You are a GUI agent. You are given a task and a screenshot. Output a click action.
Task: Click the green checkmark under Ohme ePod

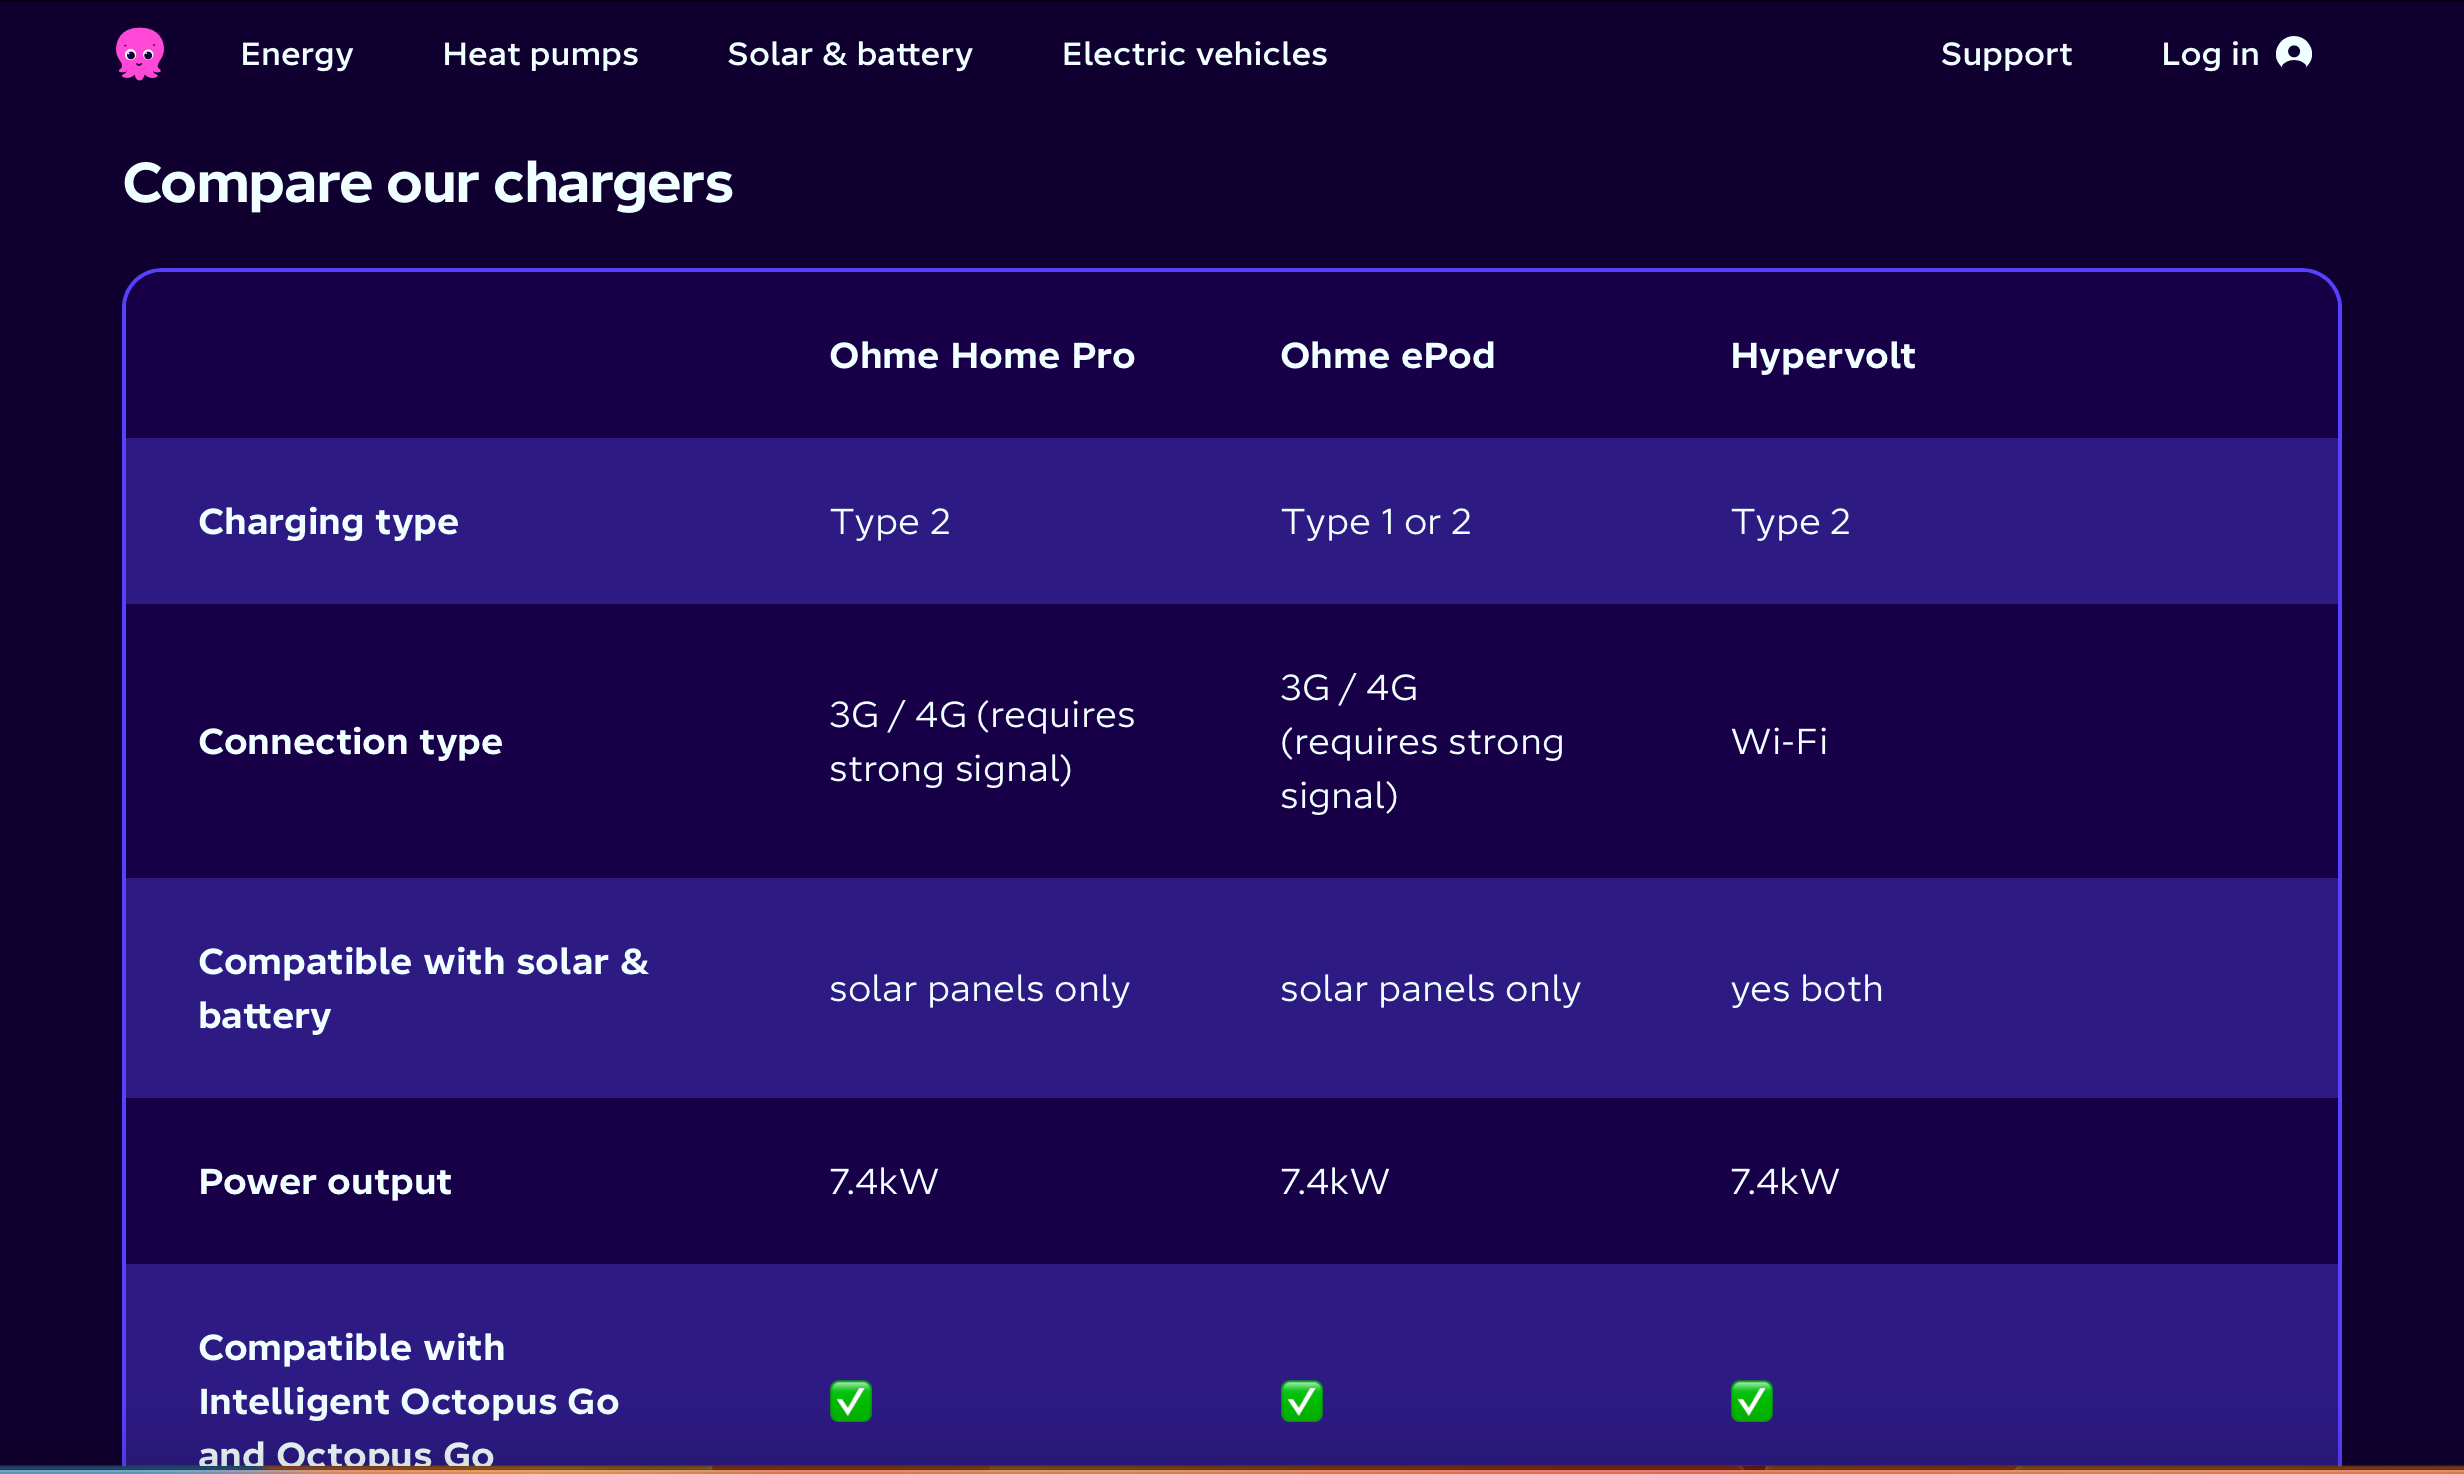[1301, 1401]
